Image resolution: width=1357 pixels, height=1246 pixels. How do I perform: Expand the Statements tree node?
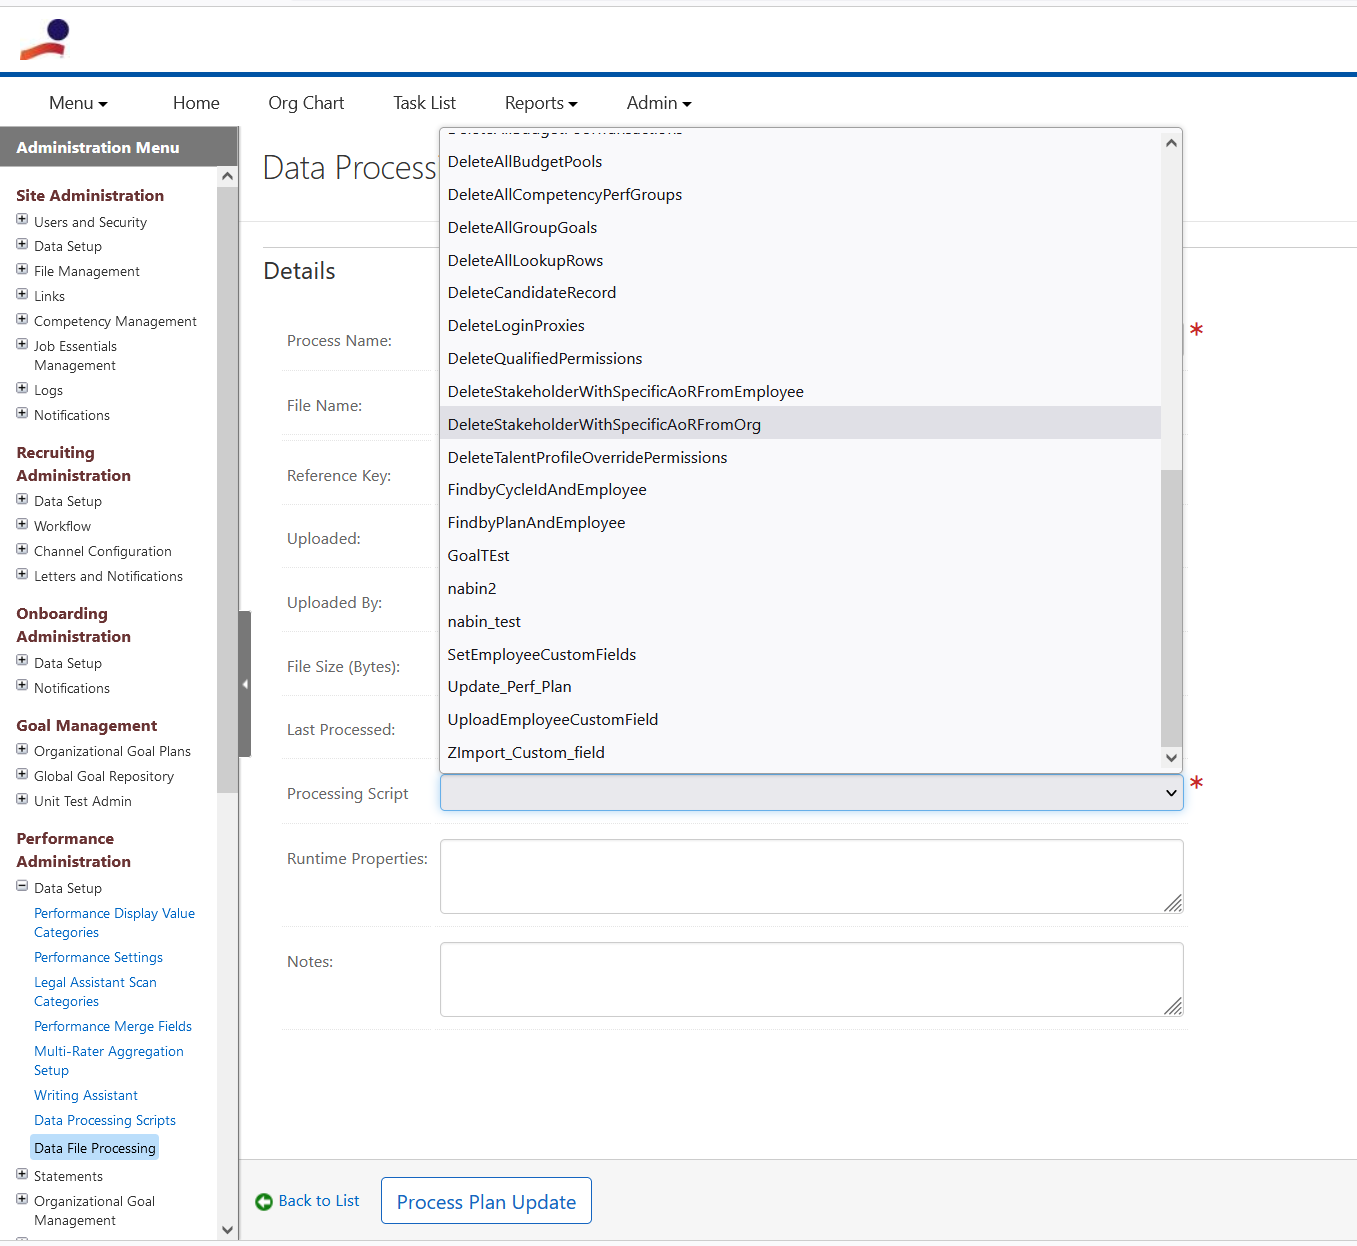coord(22,1174)
